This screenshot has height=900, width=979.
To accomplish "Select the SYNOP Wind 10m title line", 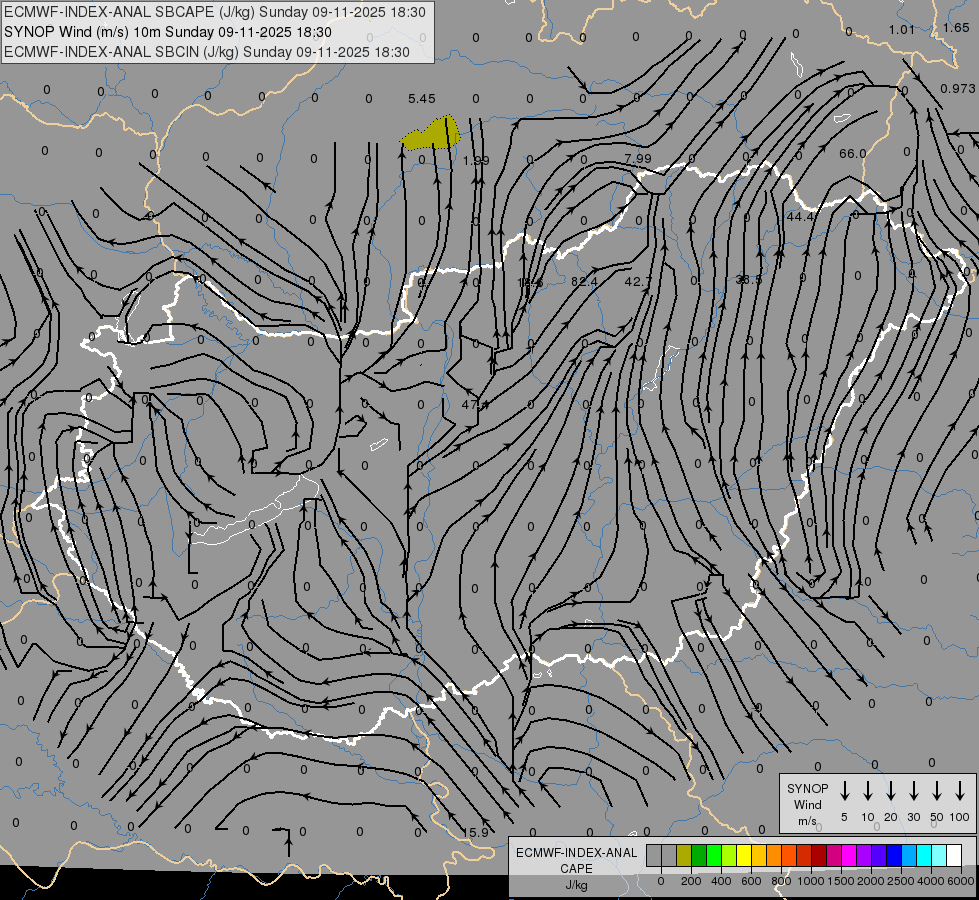I will point(168,32).
